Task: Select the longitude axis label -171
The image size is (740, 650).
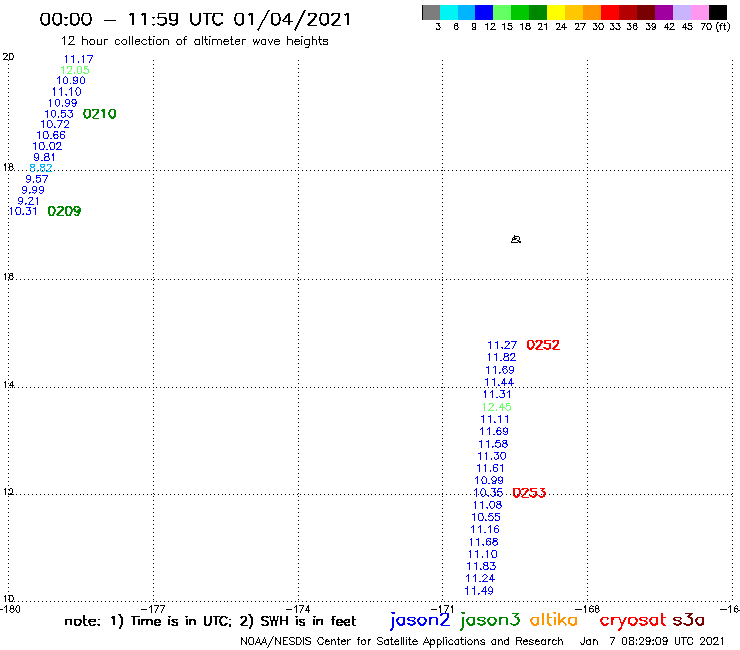Action: tap(444, 609)
